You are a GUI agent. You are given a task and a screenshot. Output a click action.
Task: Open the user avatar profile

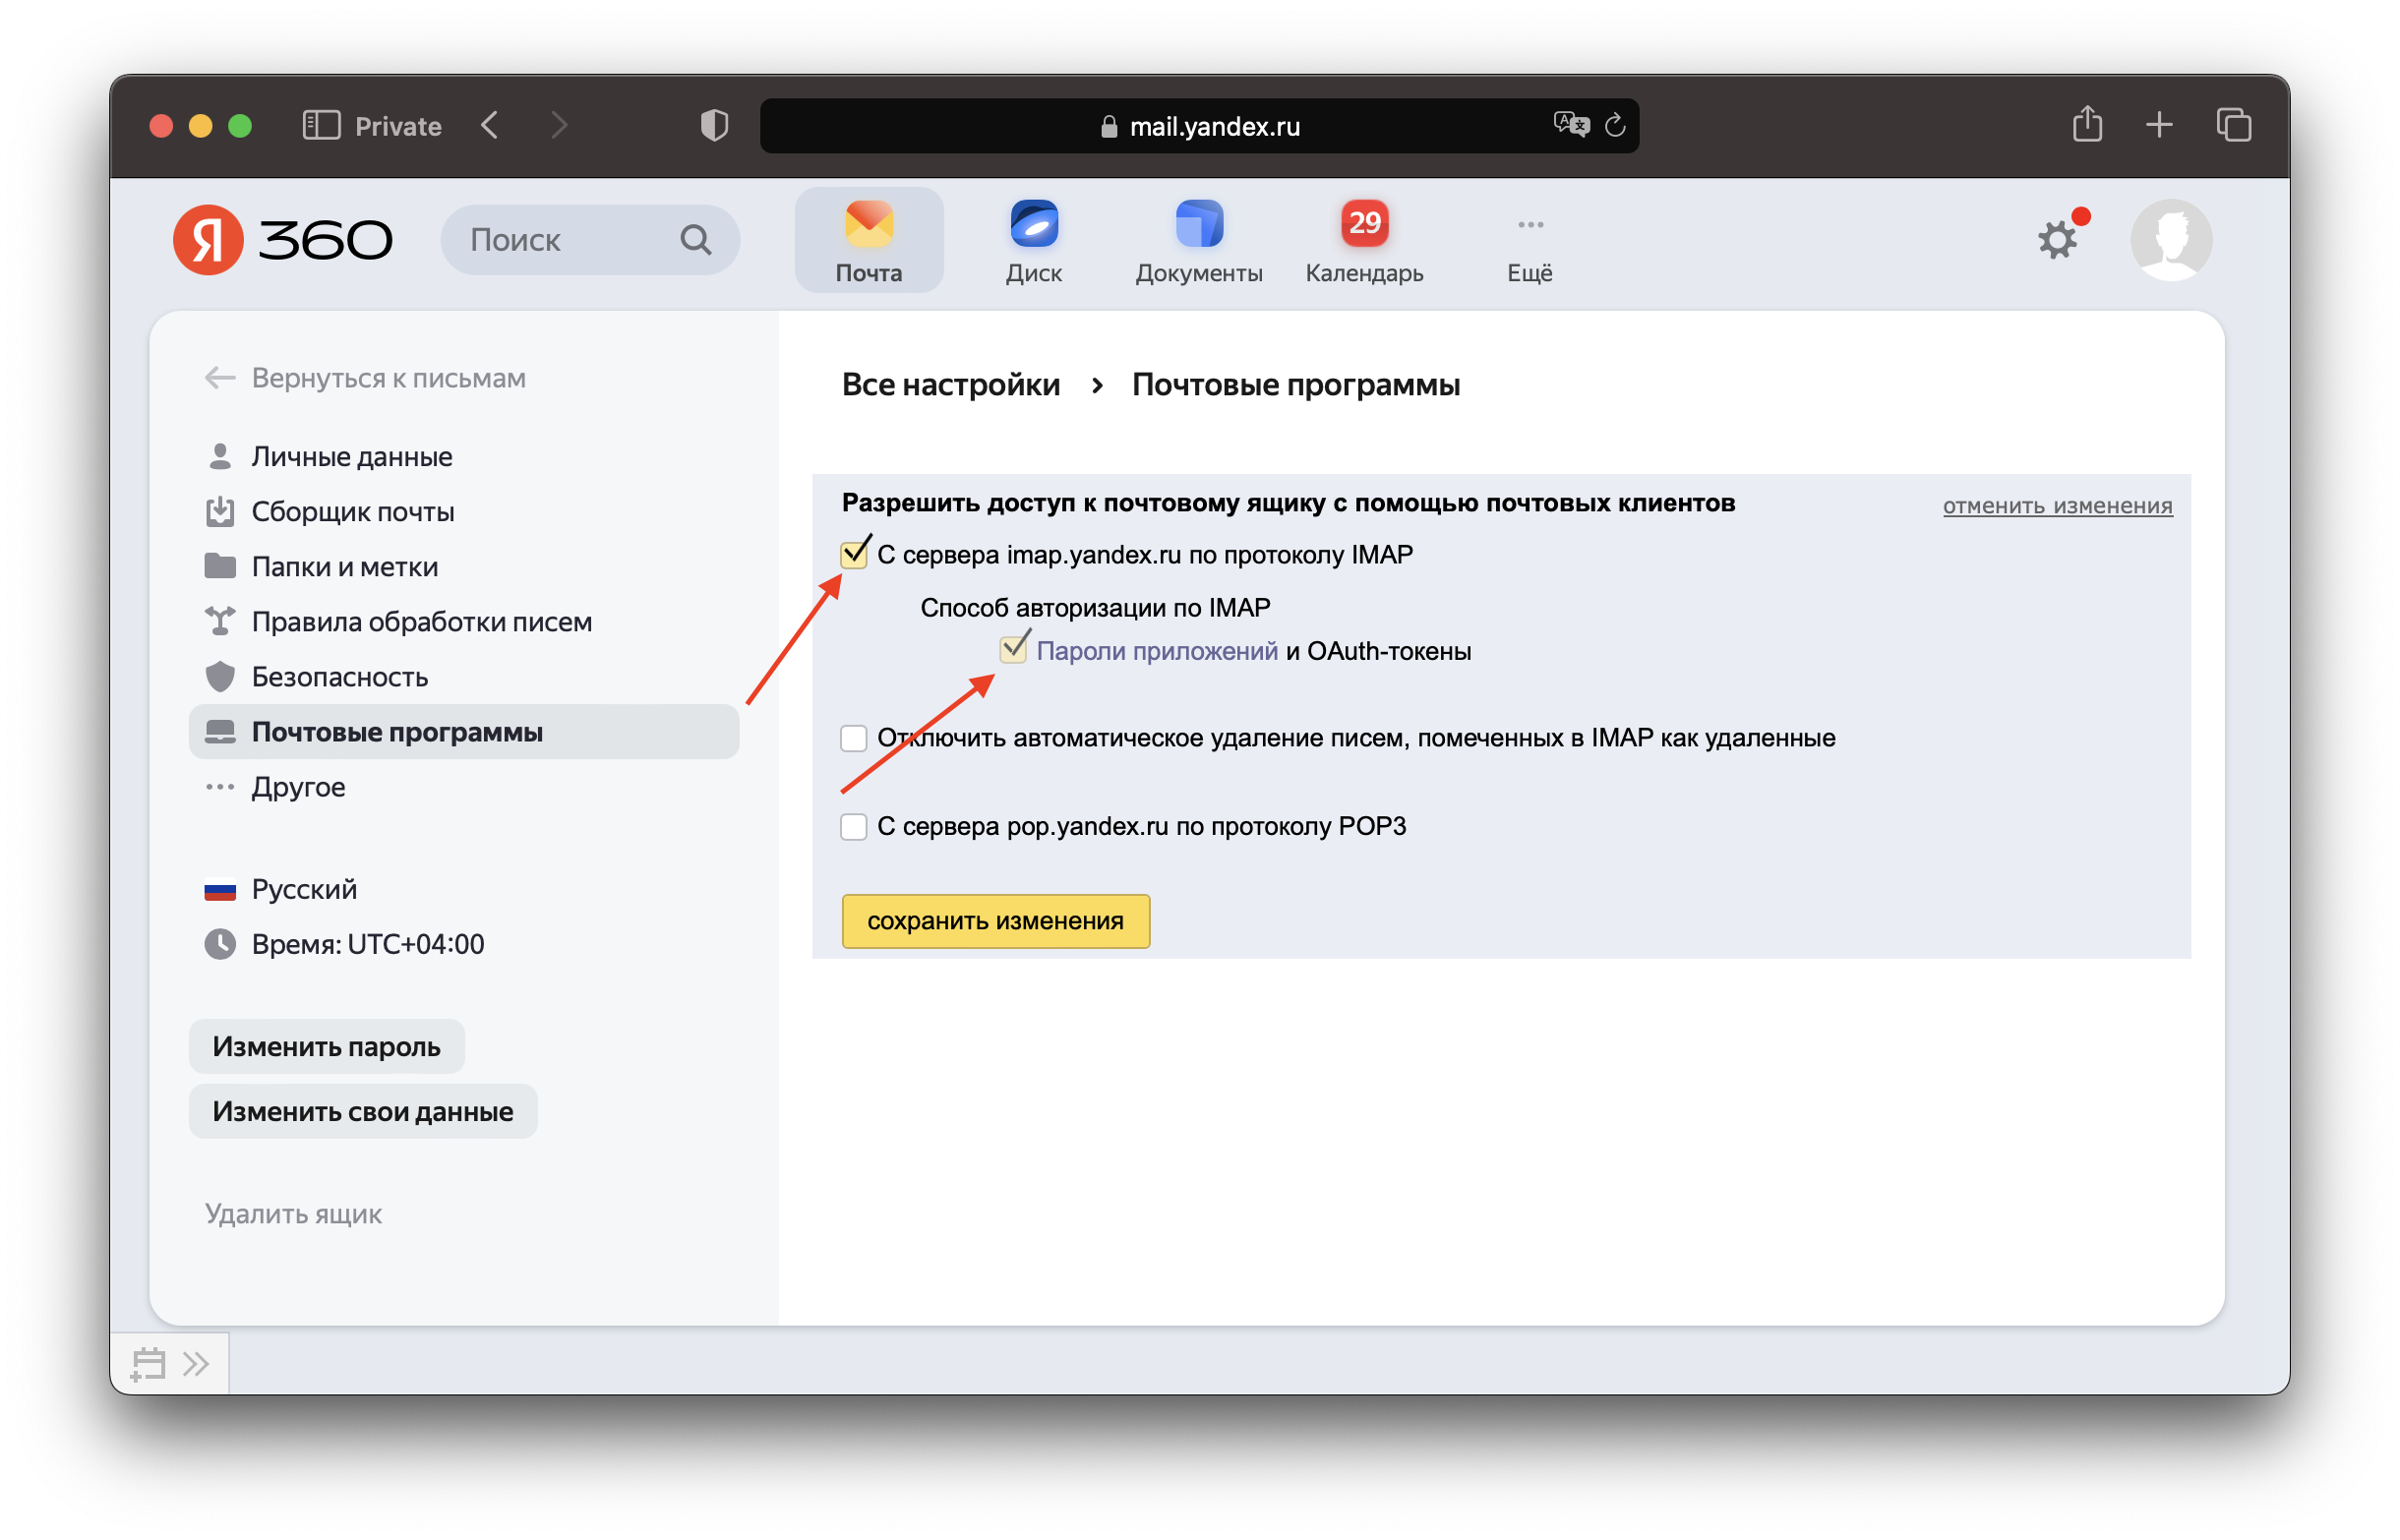pyautogui.click(x=2170, y=240)
